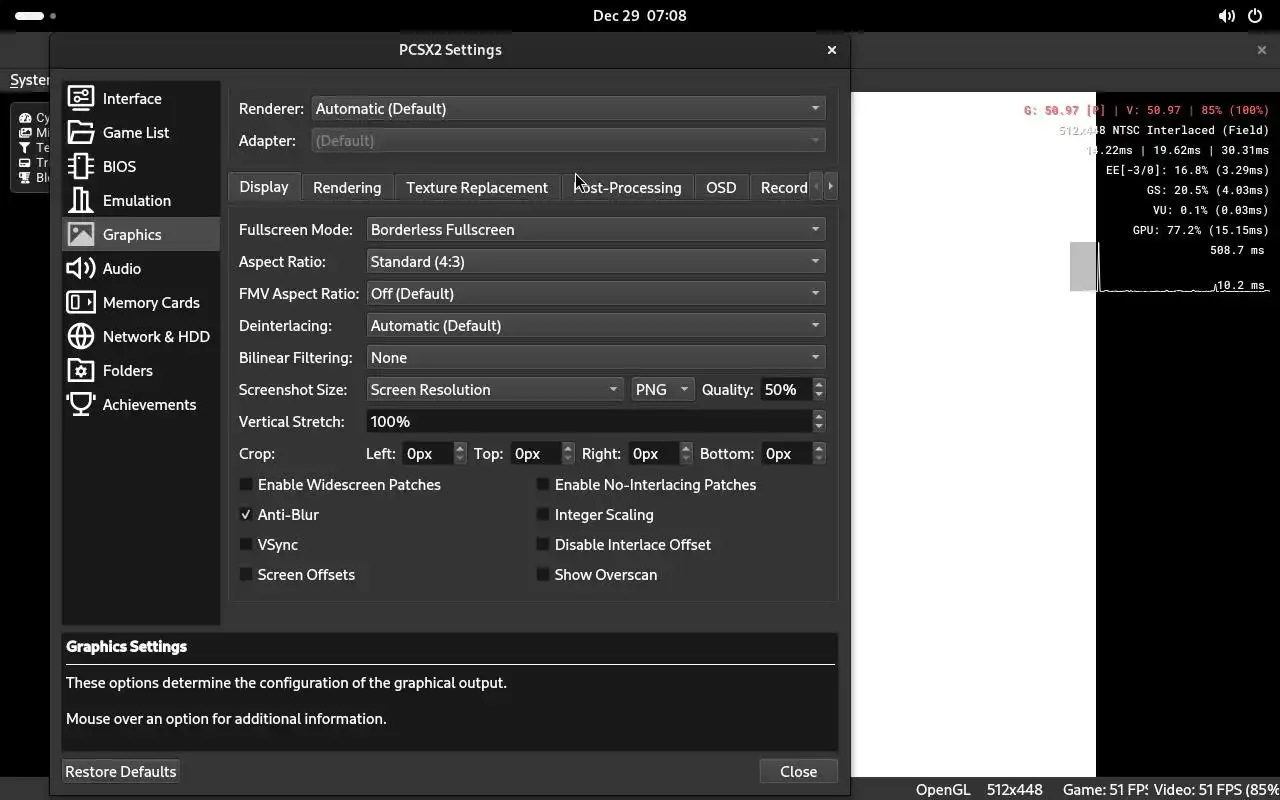The image size is (1280, 800).
Task: Check Disable Interlace Offset
Action: [543, 544]
